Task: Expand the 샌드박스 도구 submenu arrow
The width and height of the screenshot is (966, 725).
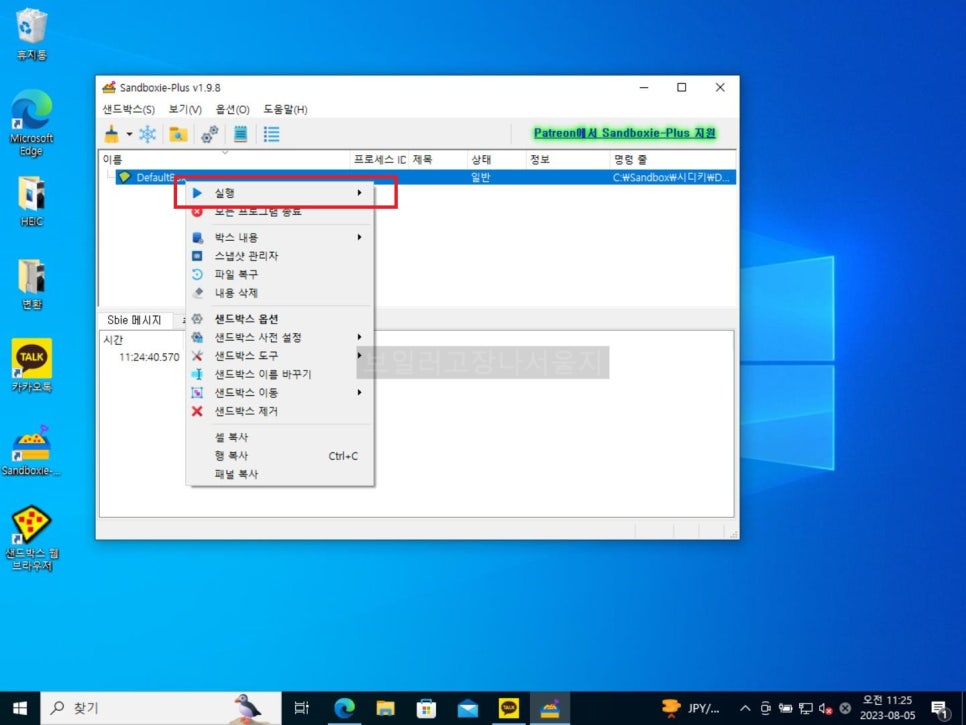Action: click(359, 355)
